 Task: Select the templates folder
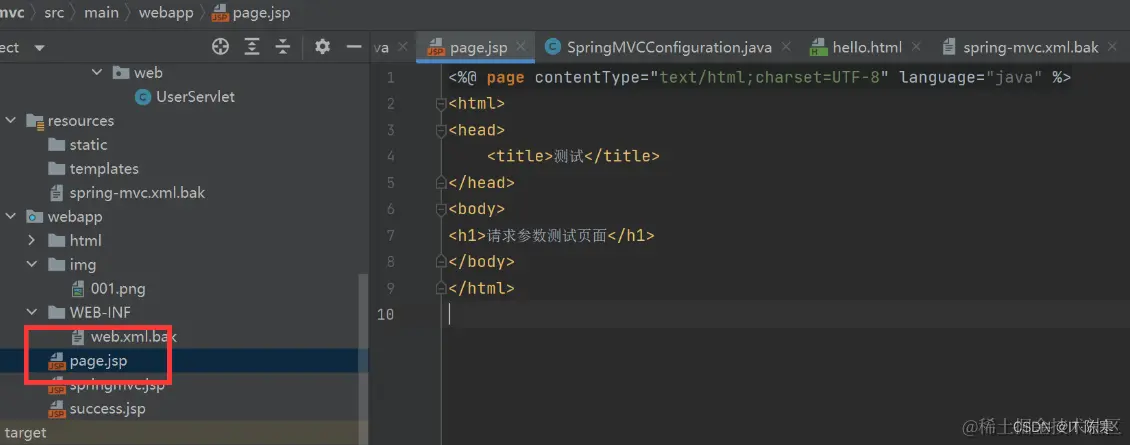coord(104,169)
